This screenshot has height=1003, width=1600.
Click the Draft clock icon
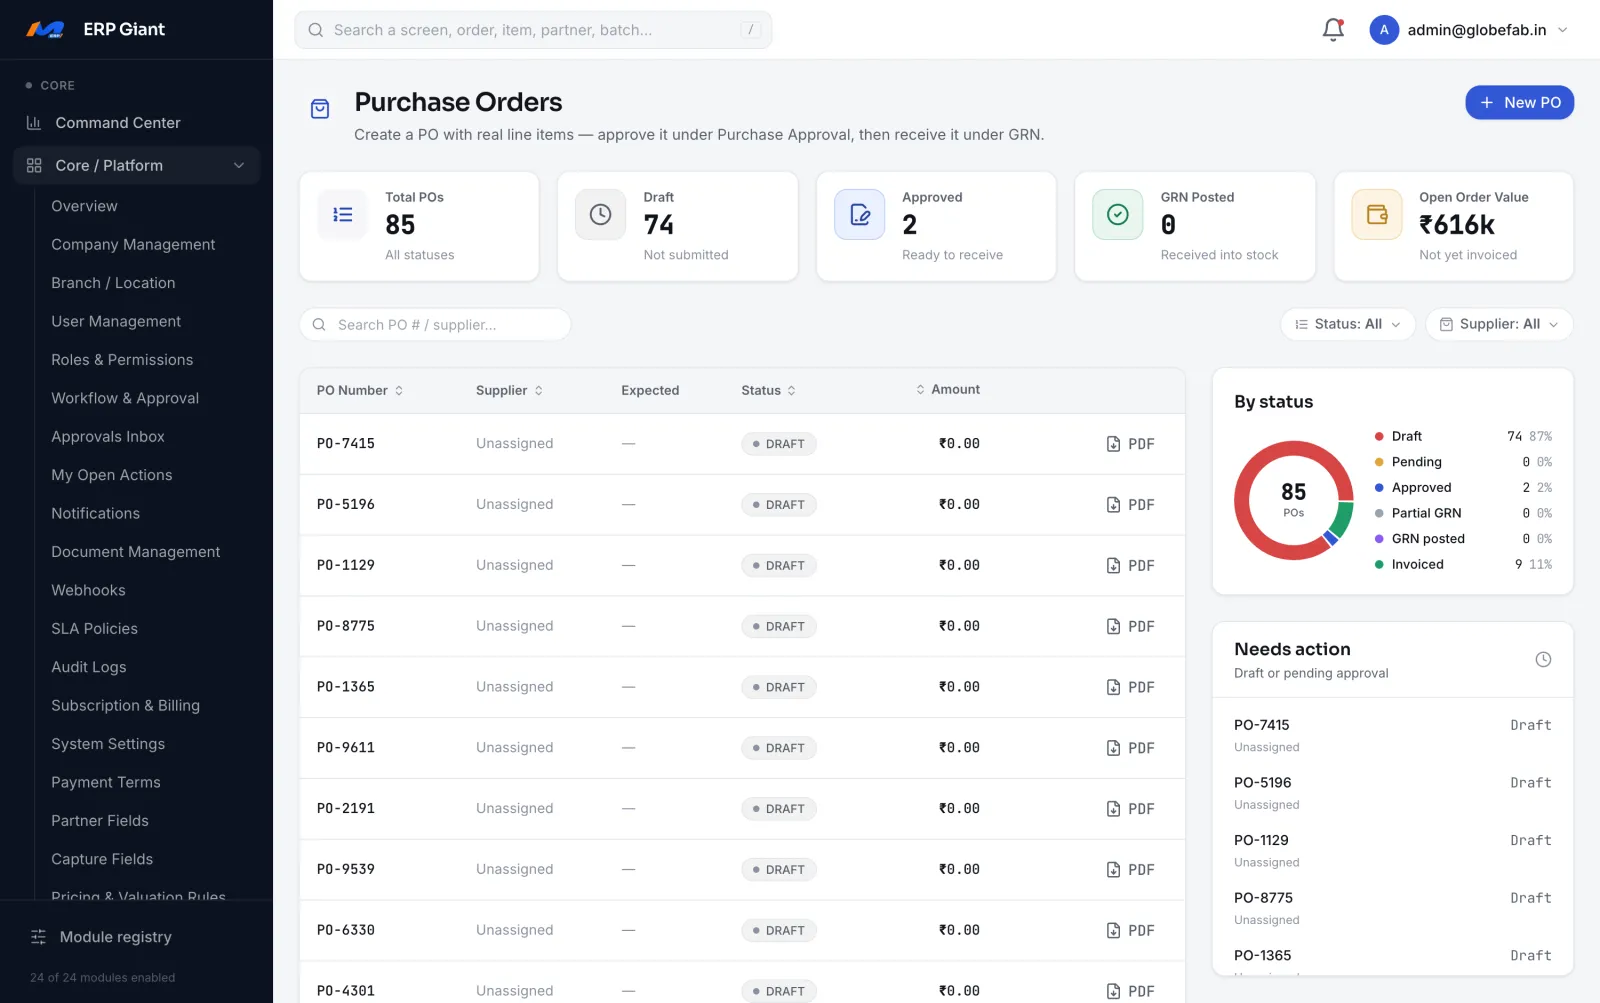[x=601, y=215]
